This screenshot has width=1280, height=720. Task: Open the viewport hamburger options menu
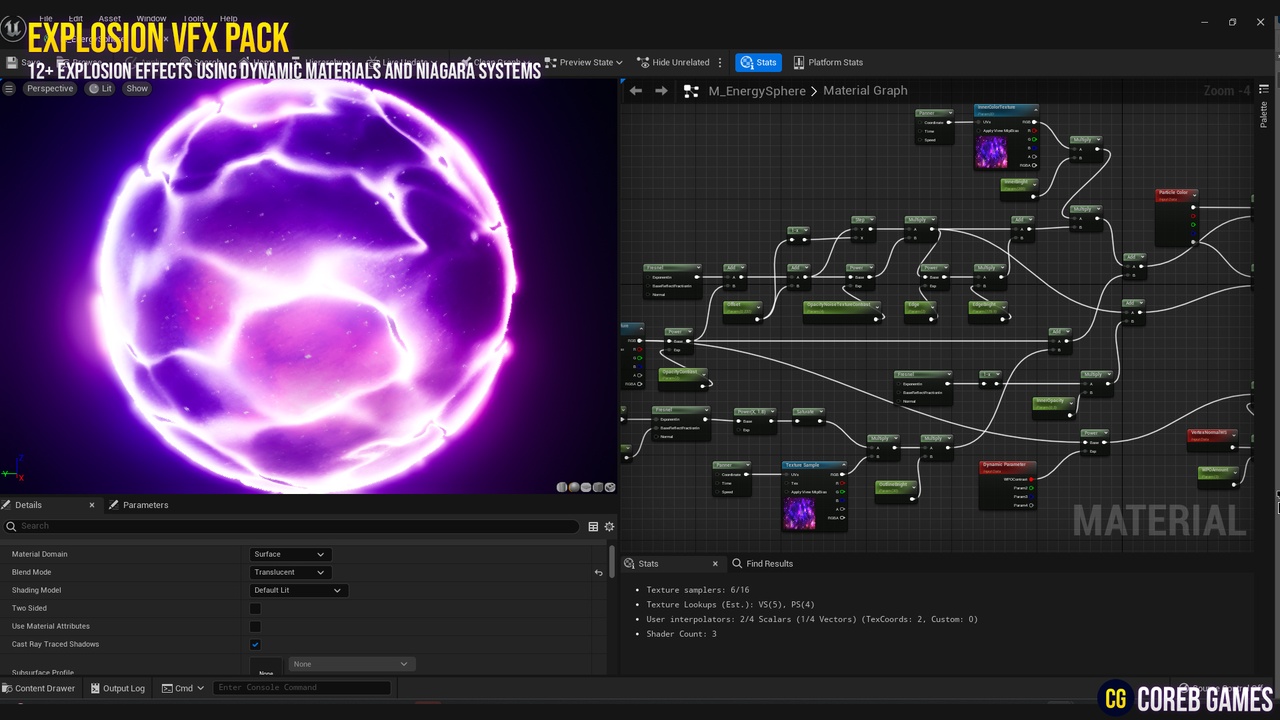(9, 88)
